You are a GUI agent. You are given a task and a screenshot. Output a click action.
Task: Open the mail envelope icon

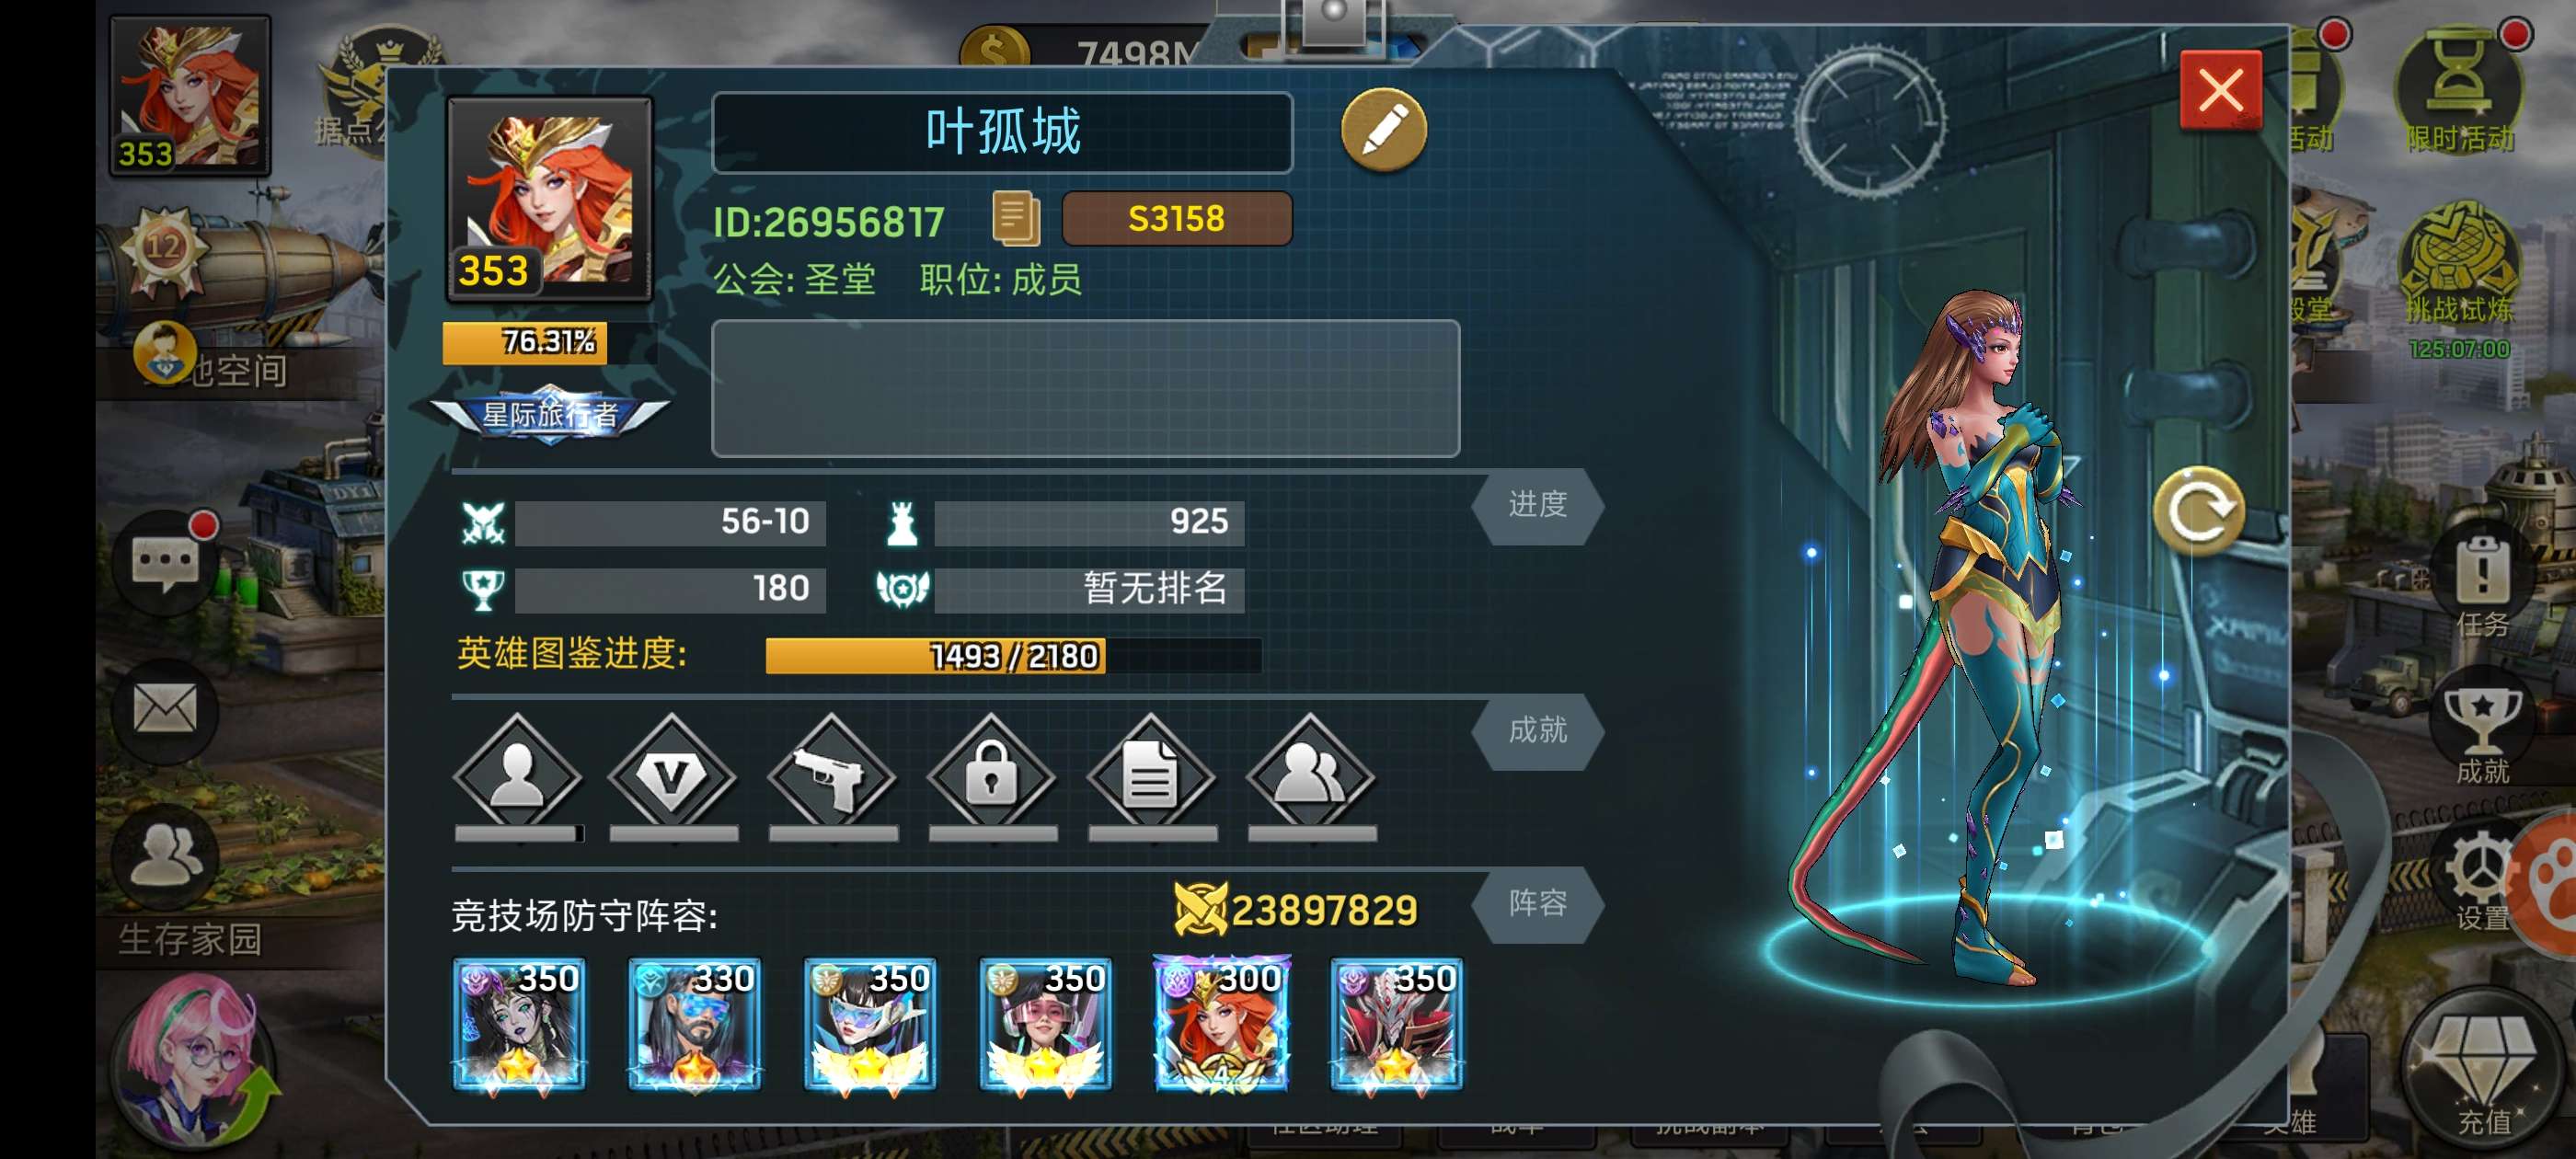pyautogui.click(x=165, y=709)
